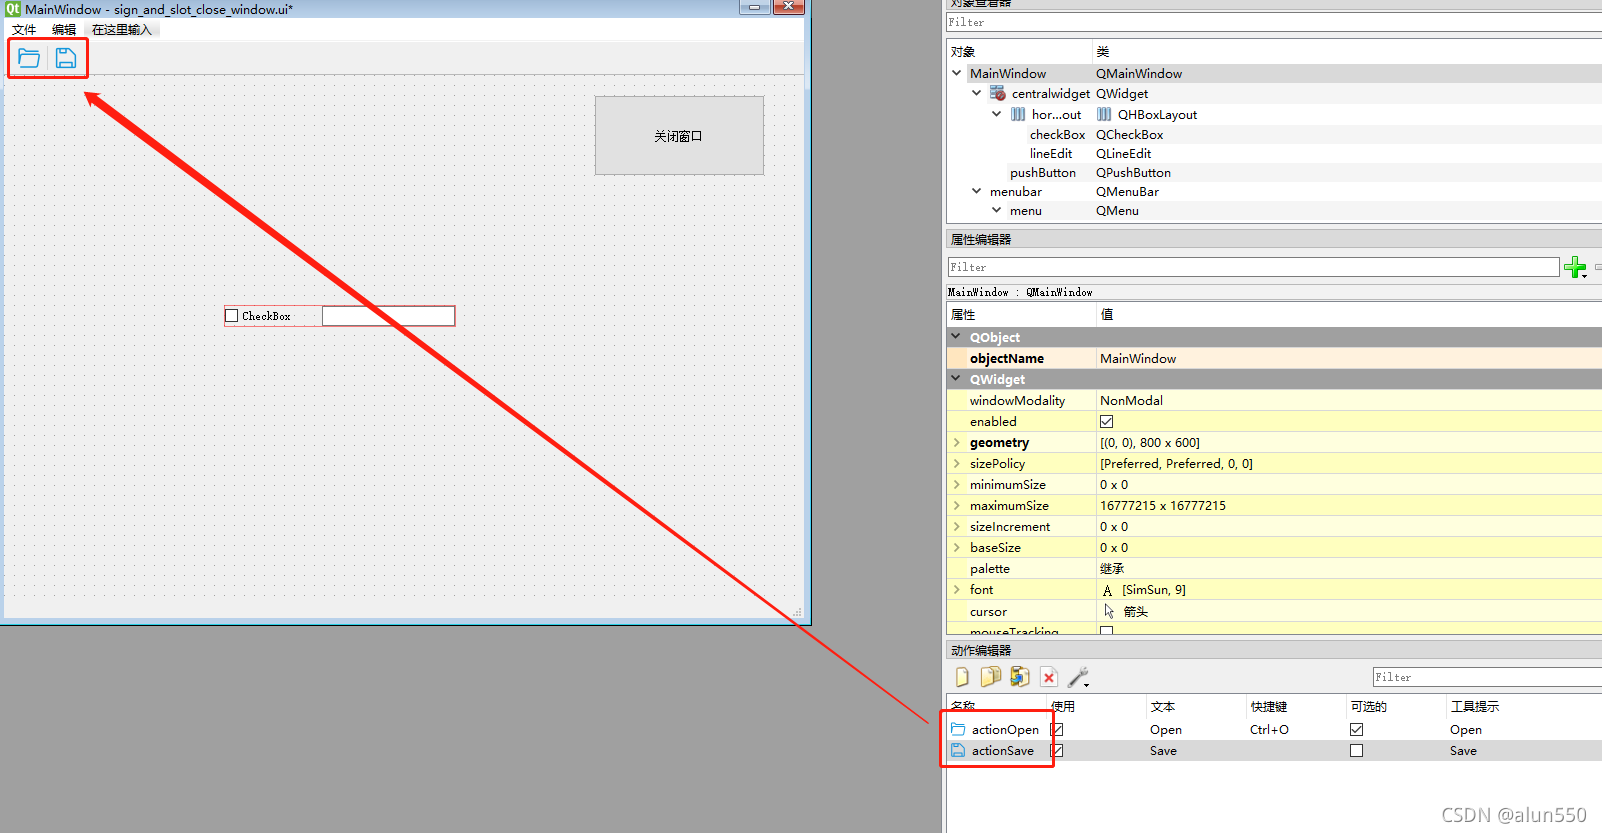Image resolution: width=1602 pixels, height=833 pixels.
Task: Click the Paste action icon in the action editor
Action: coord(1019,677)
